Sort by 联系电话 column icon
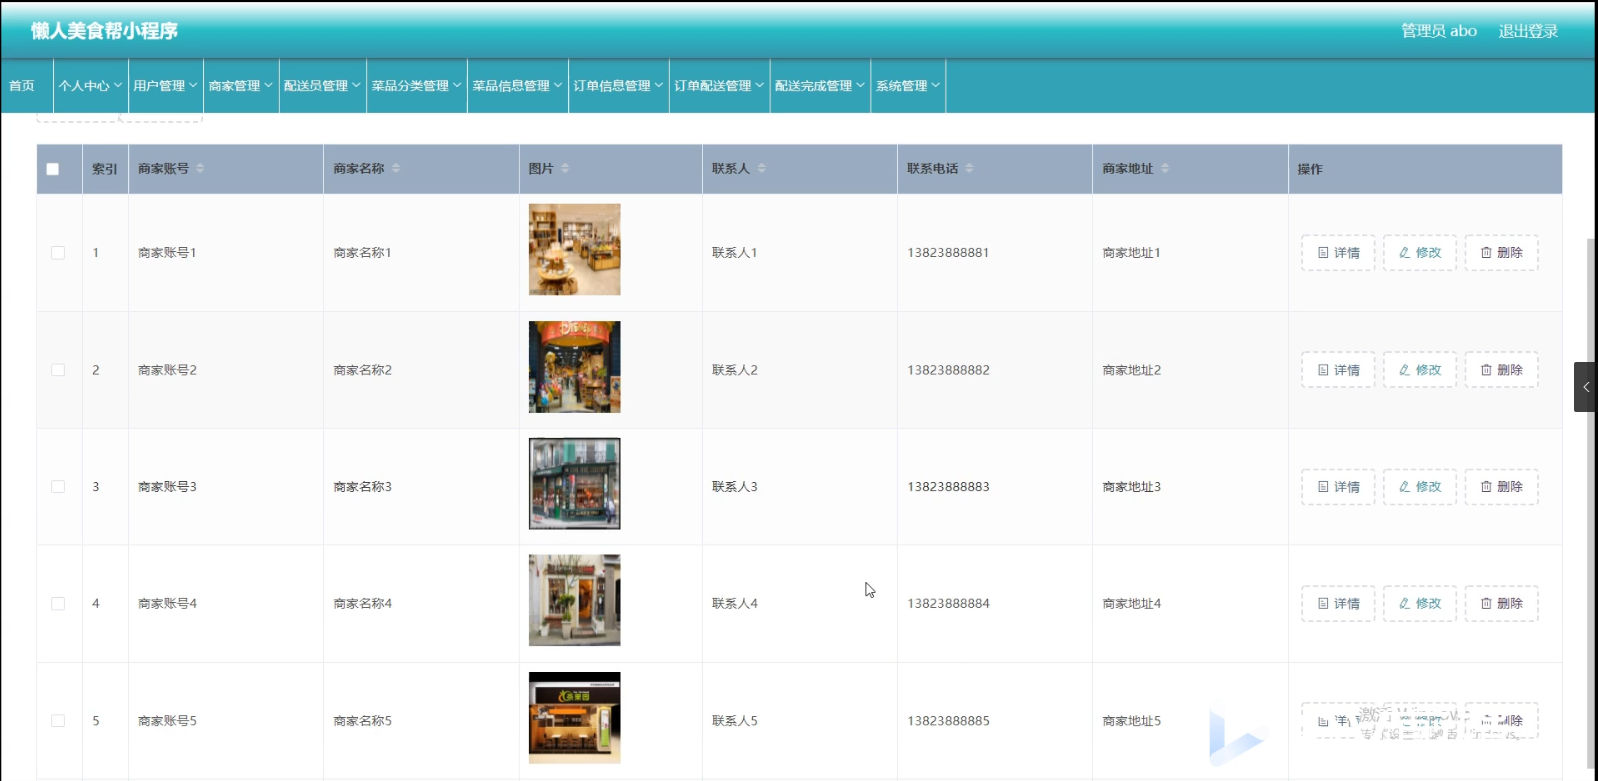Screen dimensions: 1598x781 pos(969,168)
